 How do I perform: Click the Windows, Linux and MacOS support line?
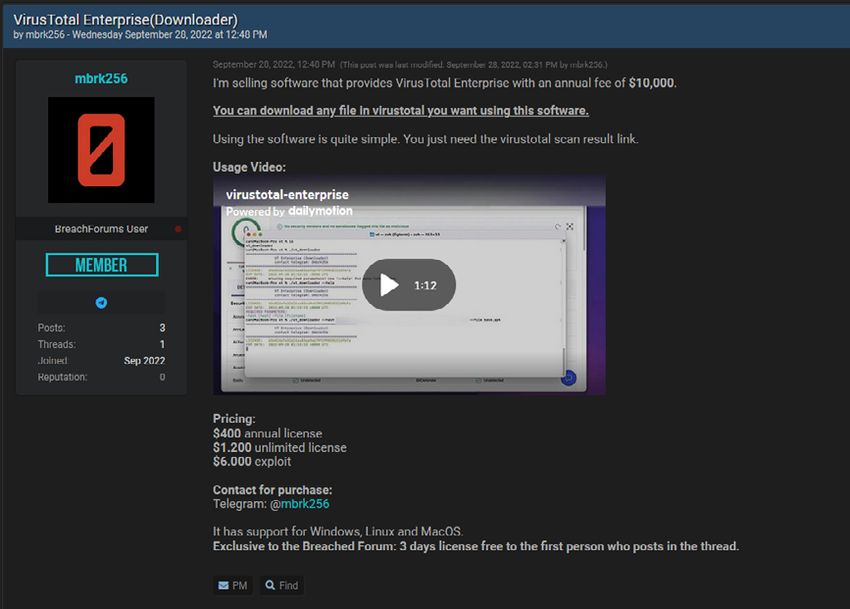(338, 531)
